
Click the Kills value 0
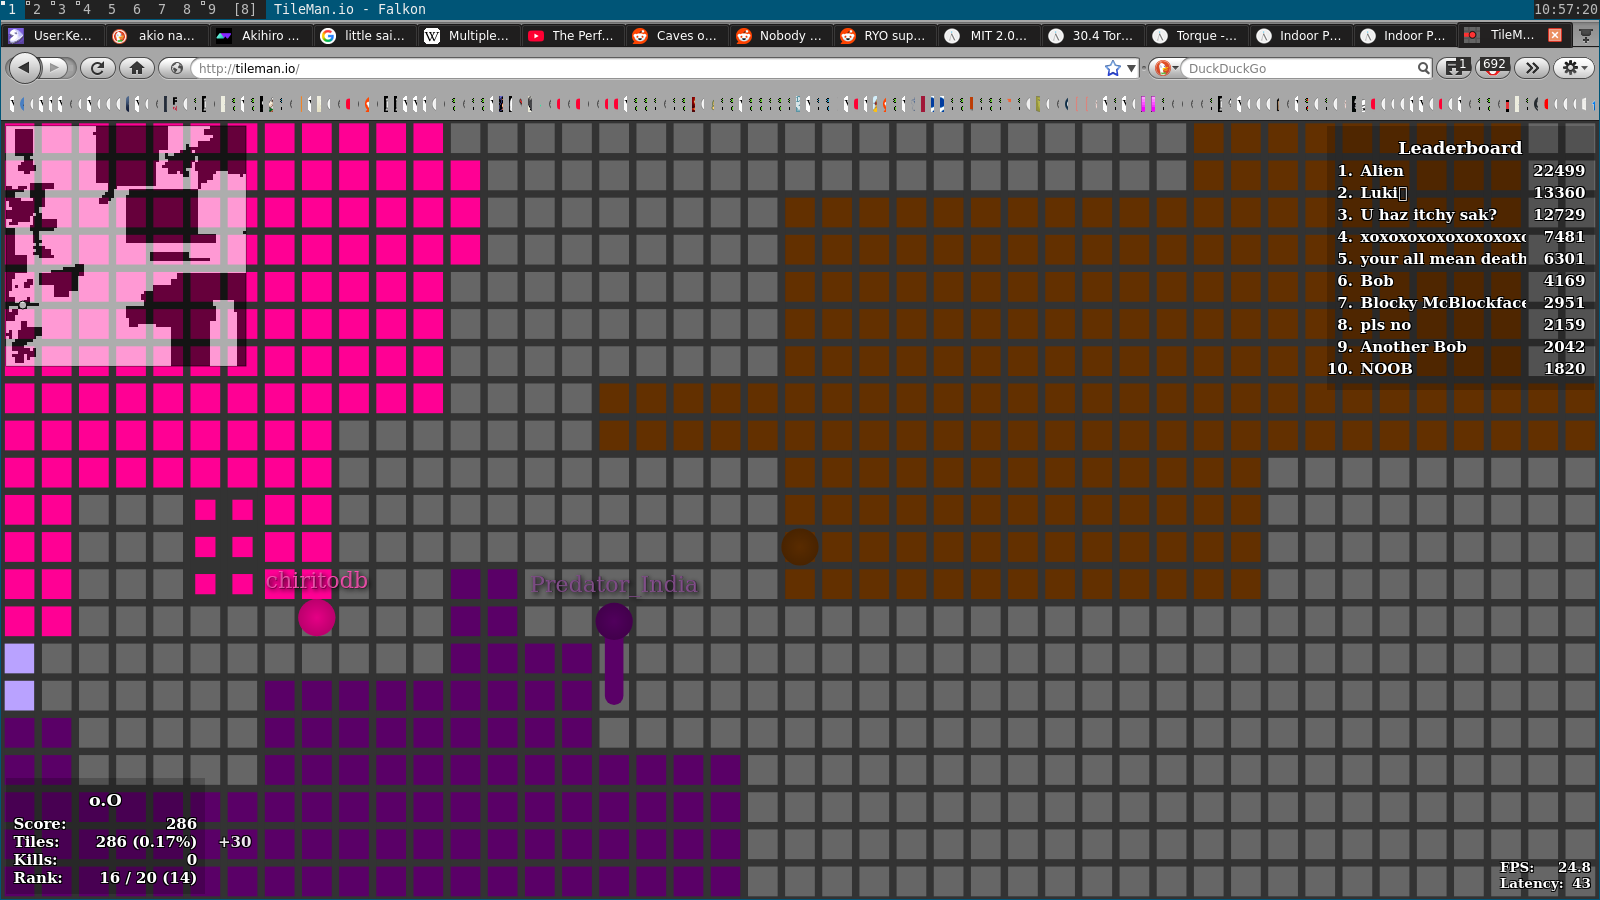tap(192, 860)
